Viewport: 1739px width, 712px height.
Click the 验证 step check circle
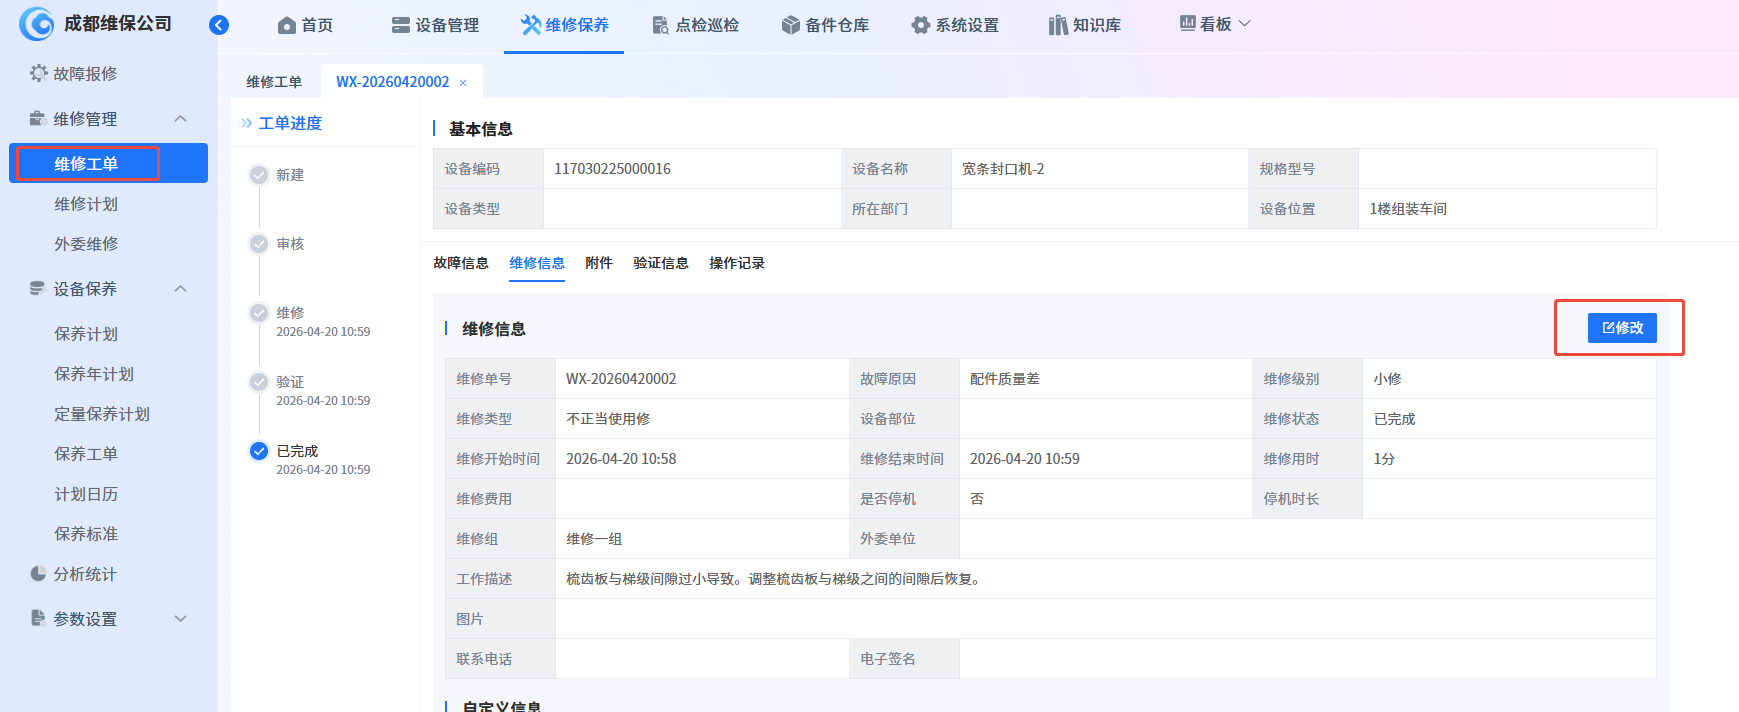(259, 382)
